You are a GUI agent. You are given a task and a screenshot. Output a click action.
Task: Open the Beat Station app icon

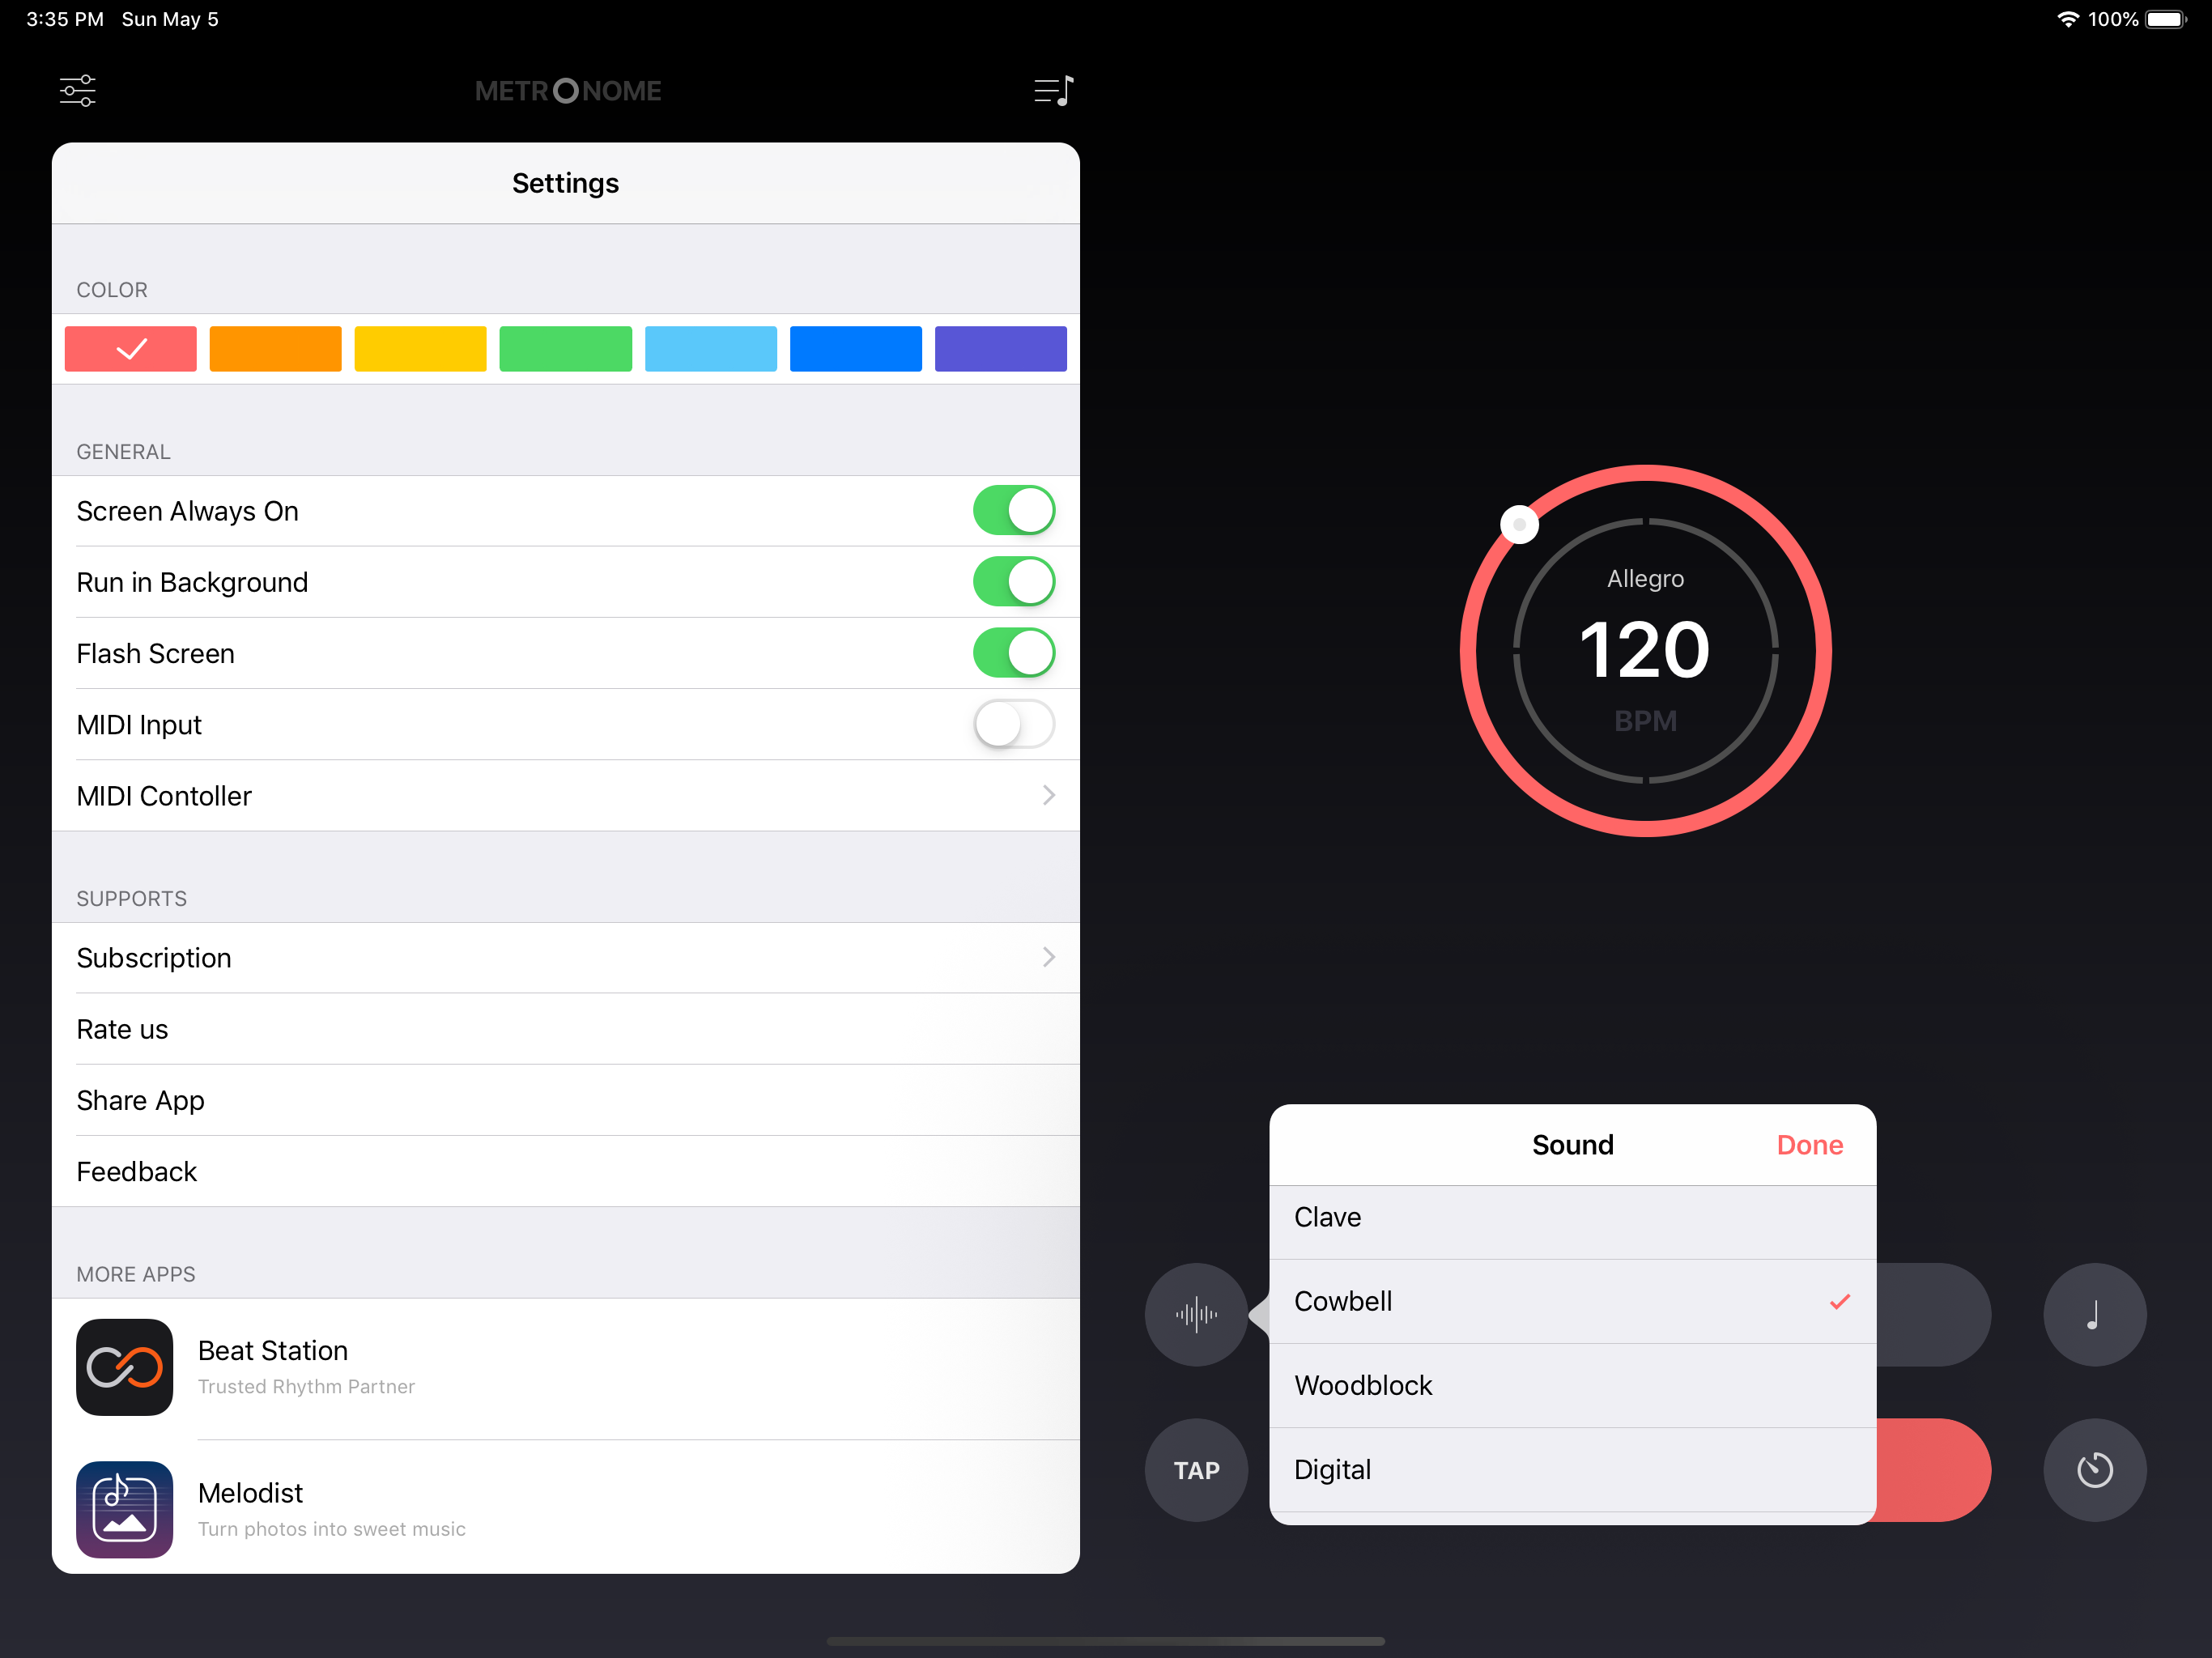click(125, 1367)
